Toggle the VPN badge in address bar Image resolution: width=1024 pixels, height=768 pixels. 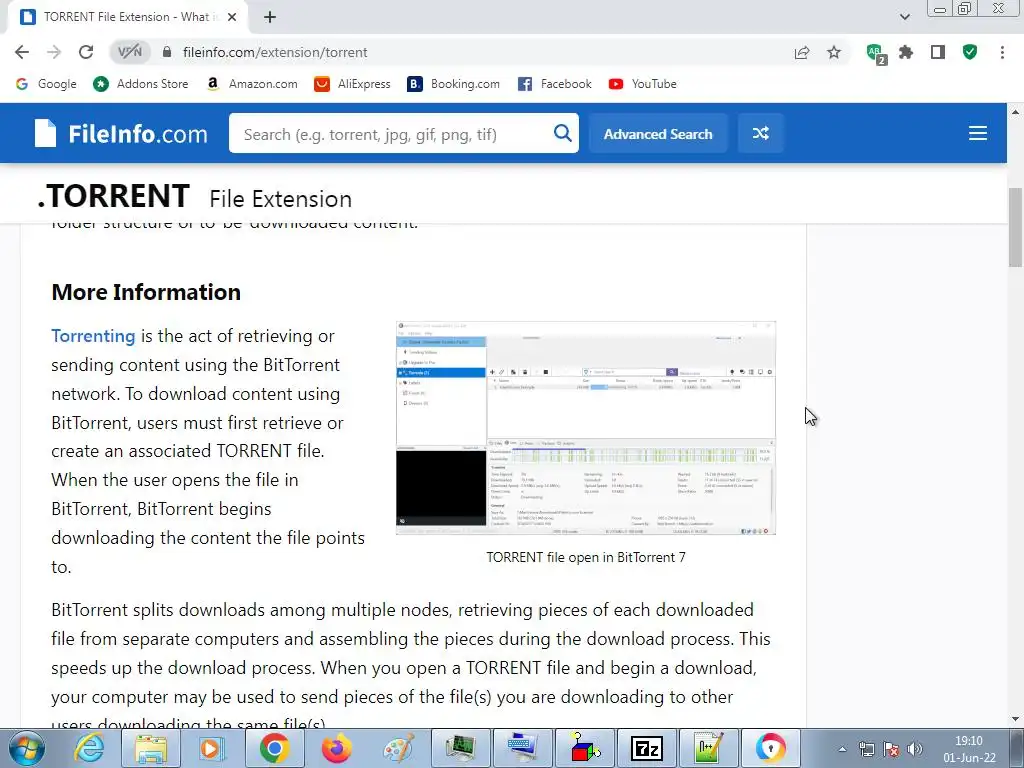coord(129,52)
